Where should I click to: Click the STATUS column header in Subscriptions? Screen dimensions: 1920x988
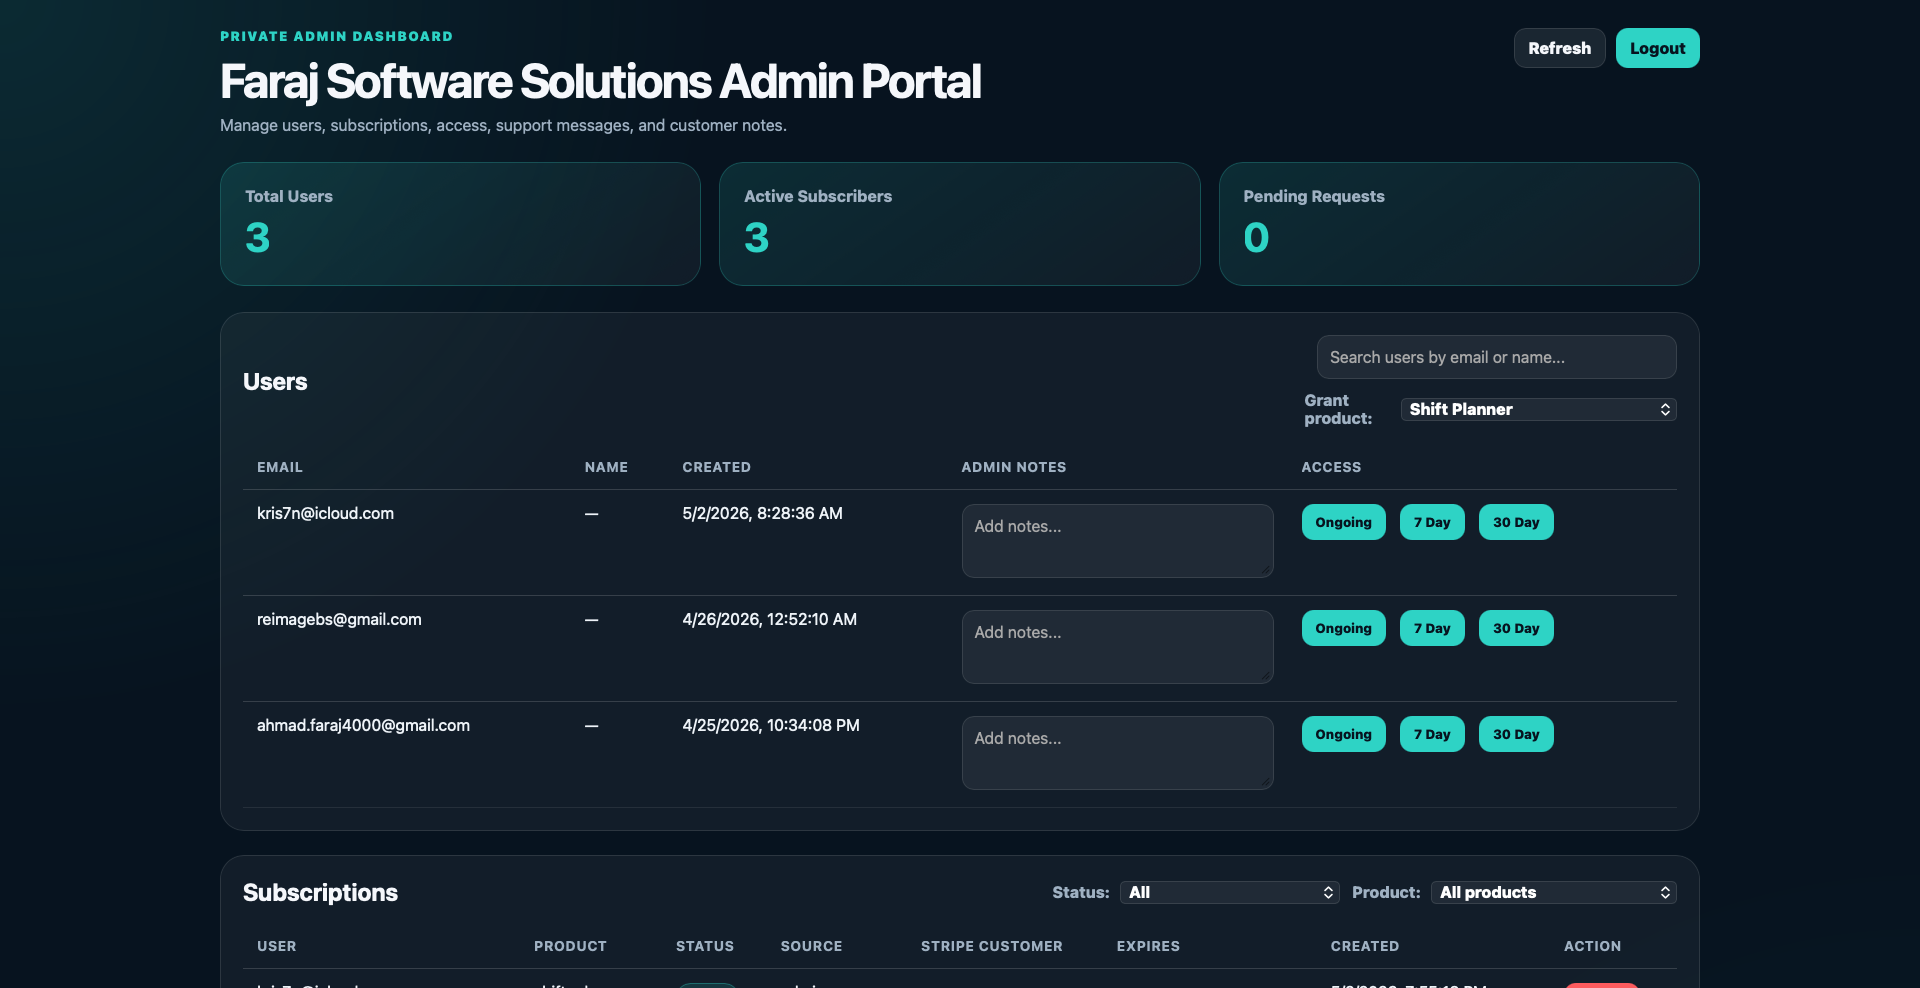[x=705, y=946]
